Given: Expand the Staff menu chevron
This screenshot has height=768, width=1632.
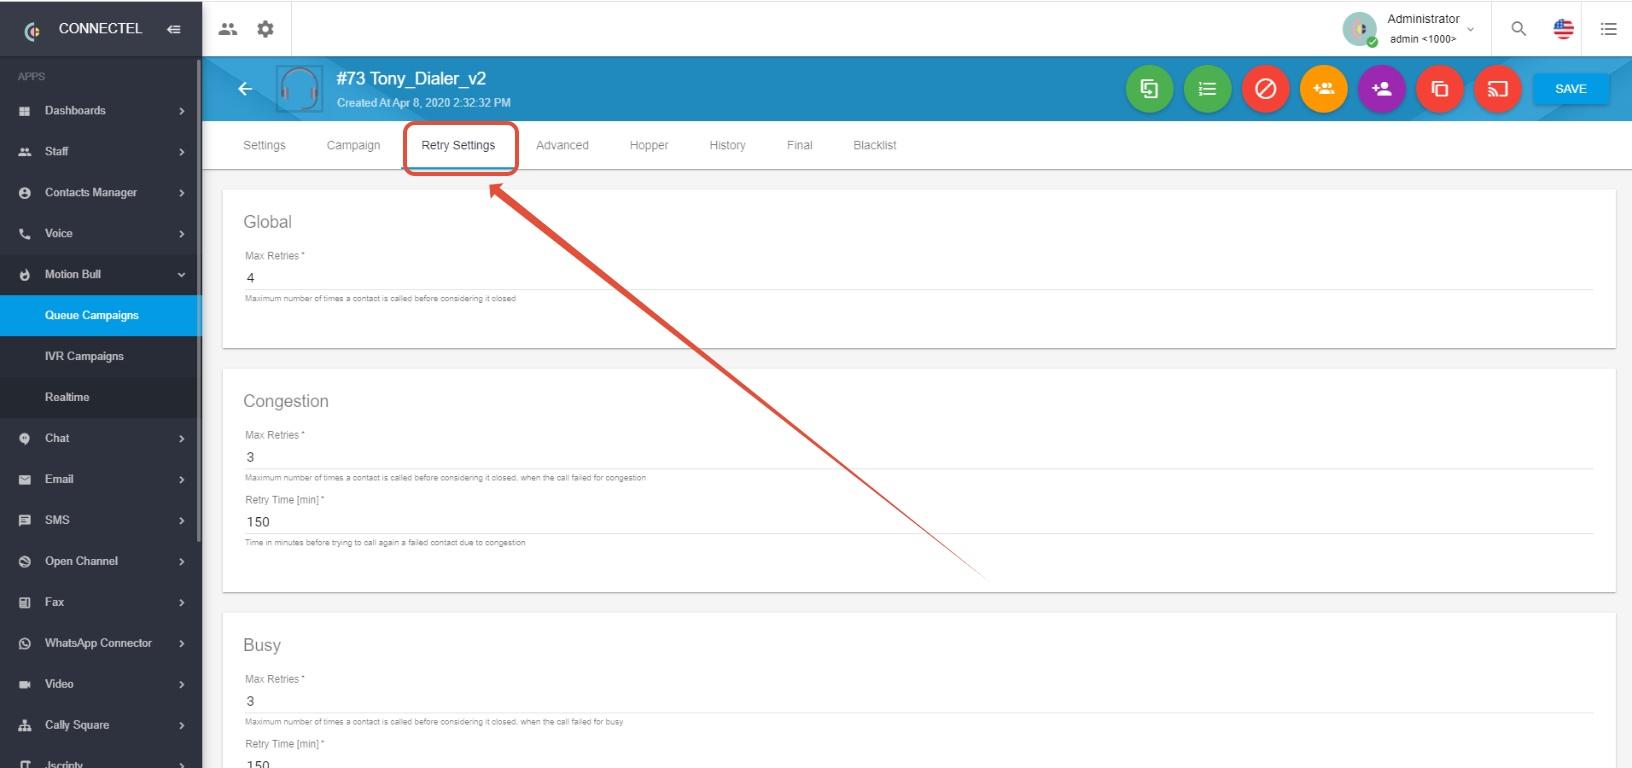Looking at the screenshot, I should [x=181, y=152].
